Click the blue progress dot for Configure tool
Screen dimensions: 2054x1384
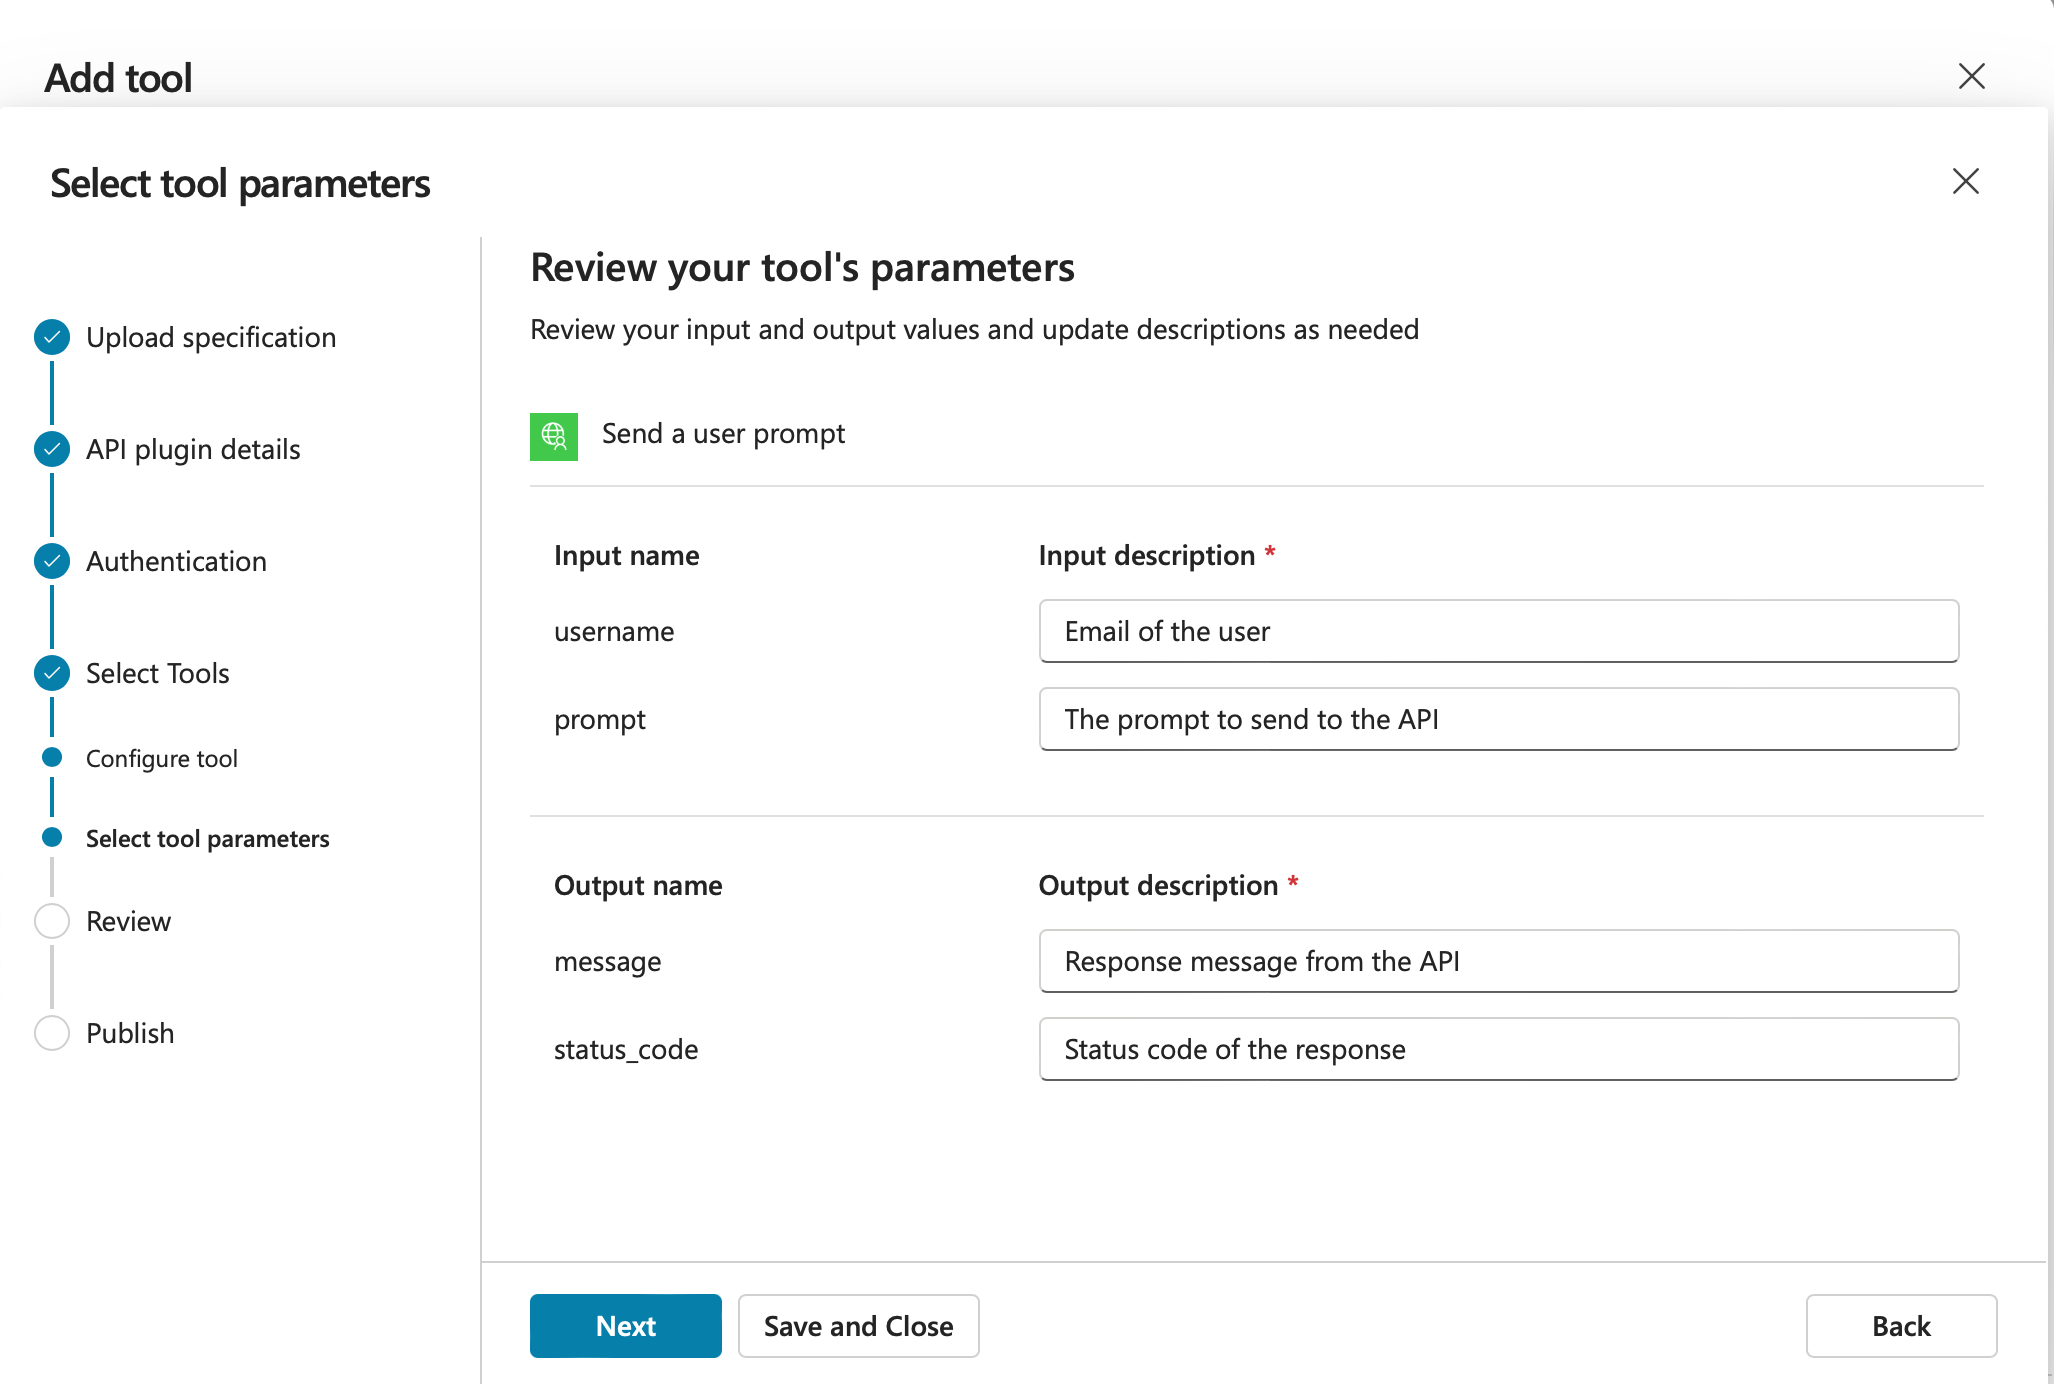[x=51, y=757]
